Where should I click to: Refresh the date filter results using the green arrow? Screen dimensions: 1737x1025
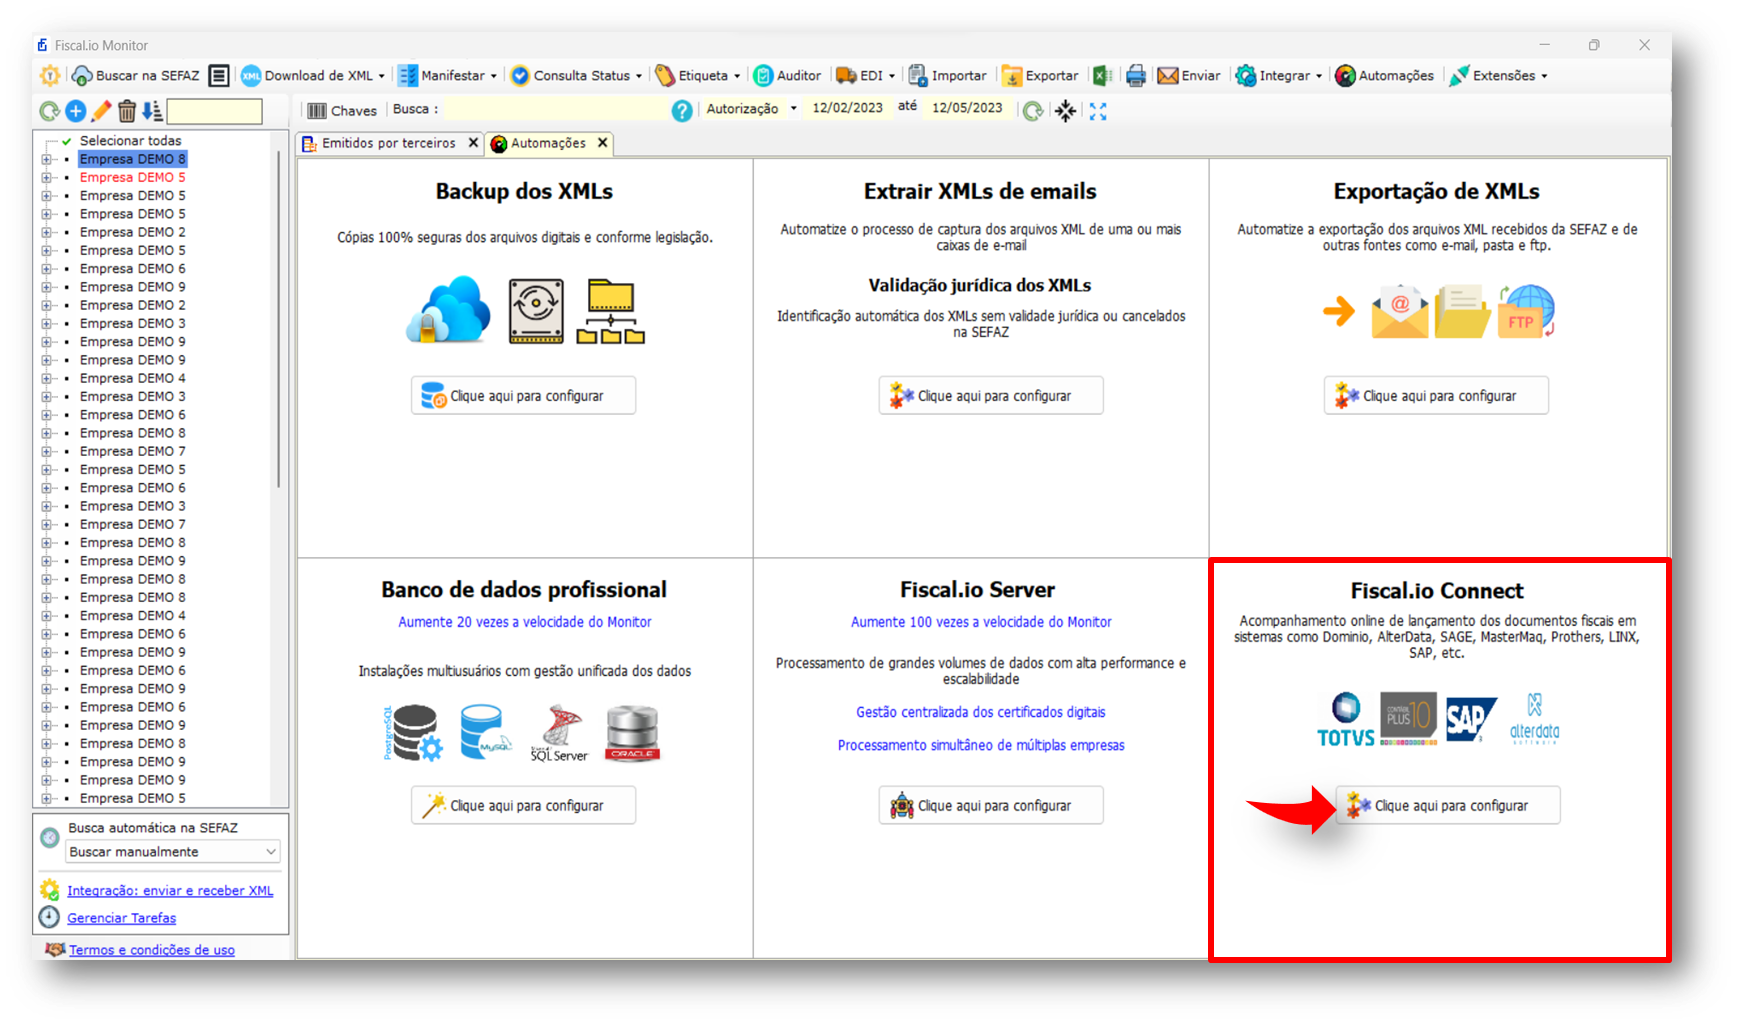click(1033, 111)
